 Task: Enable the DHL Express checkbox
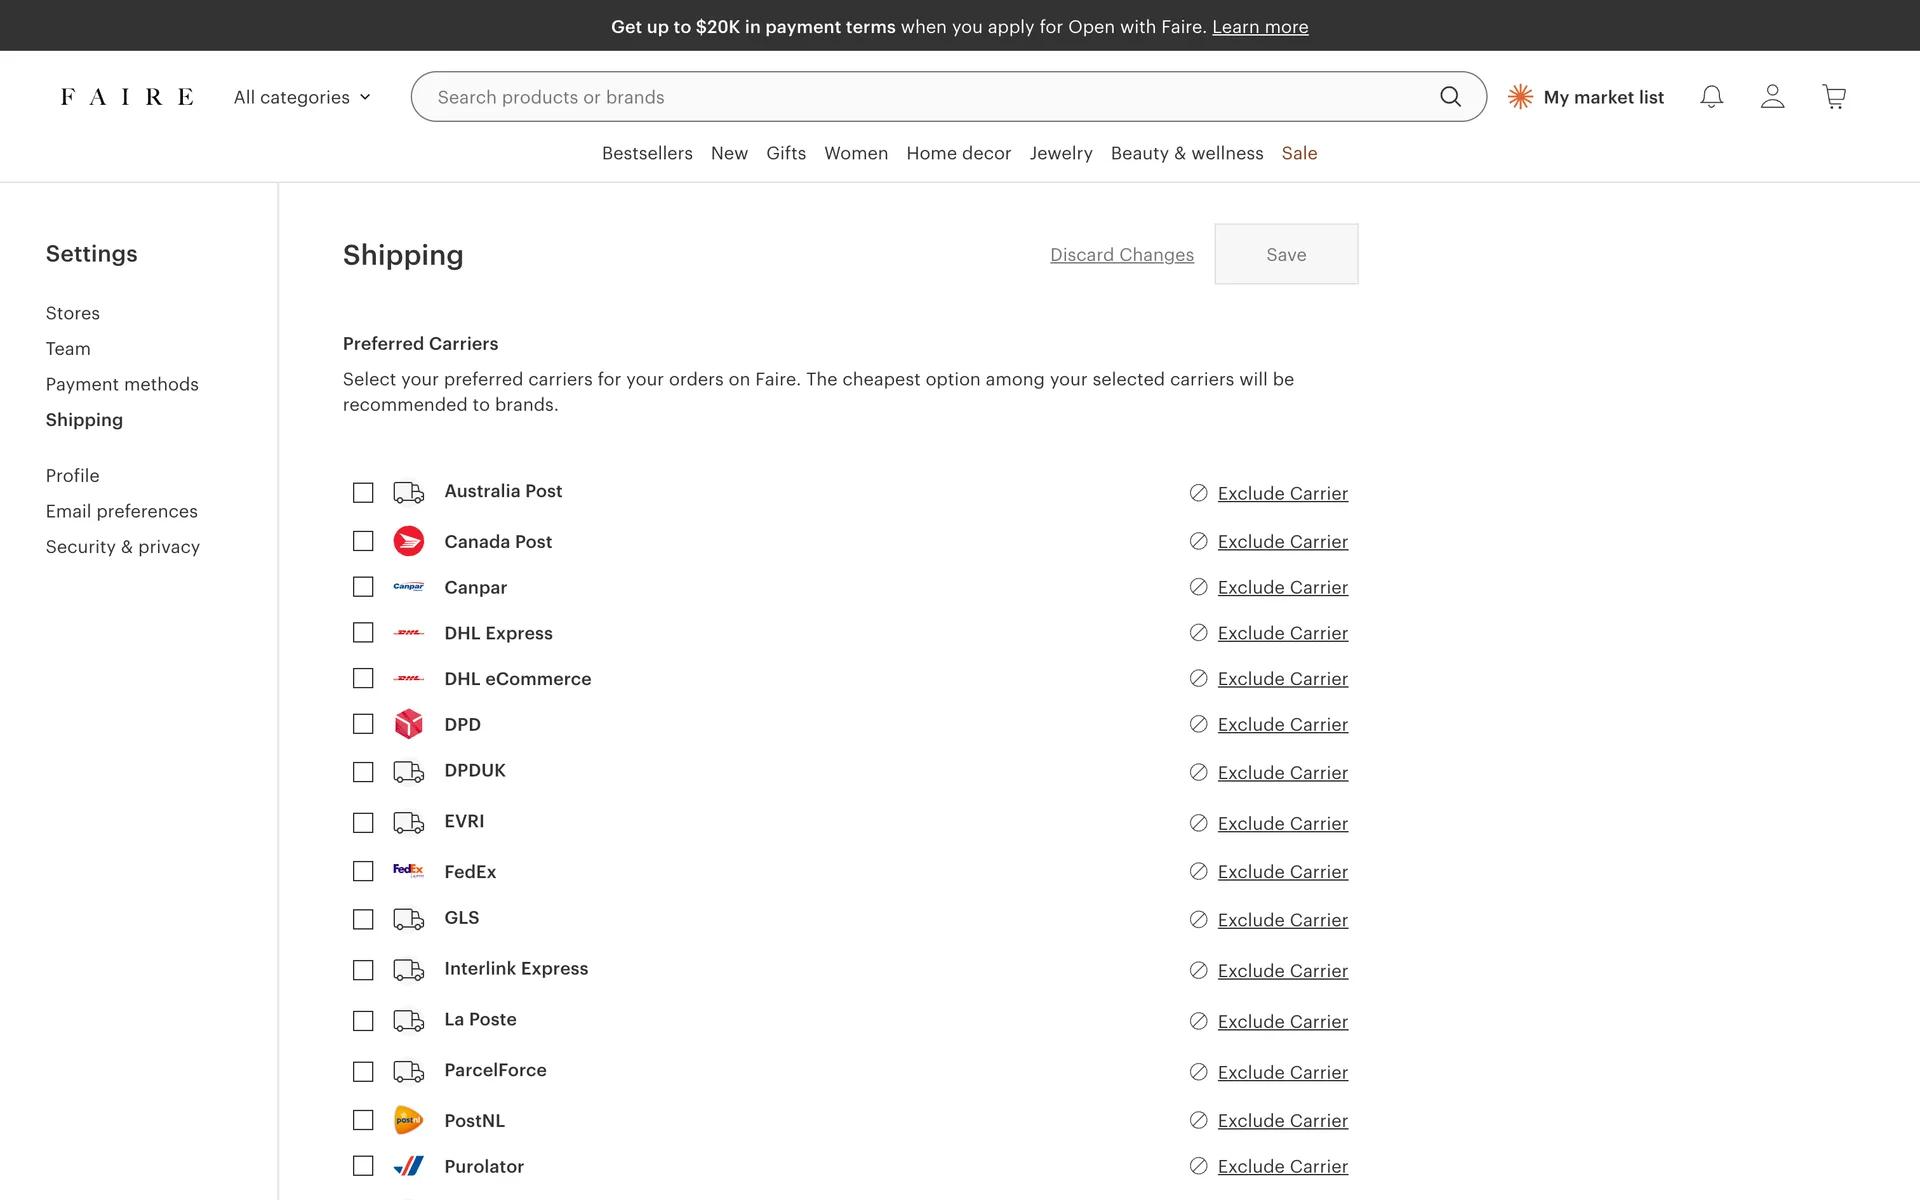click(x=363, y=633)
